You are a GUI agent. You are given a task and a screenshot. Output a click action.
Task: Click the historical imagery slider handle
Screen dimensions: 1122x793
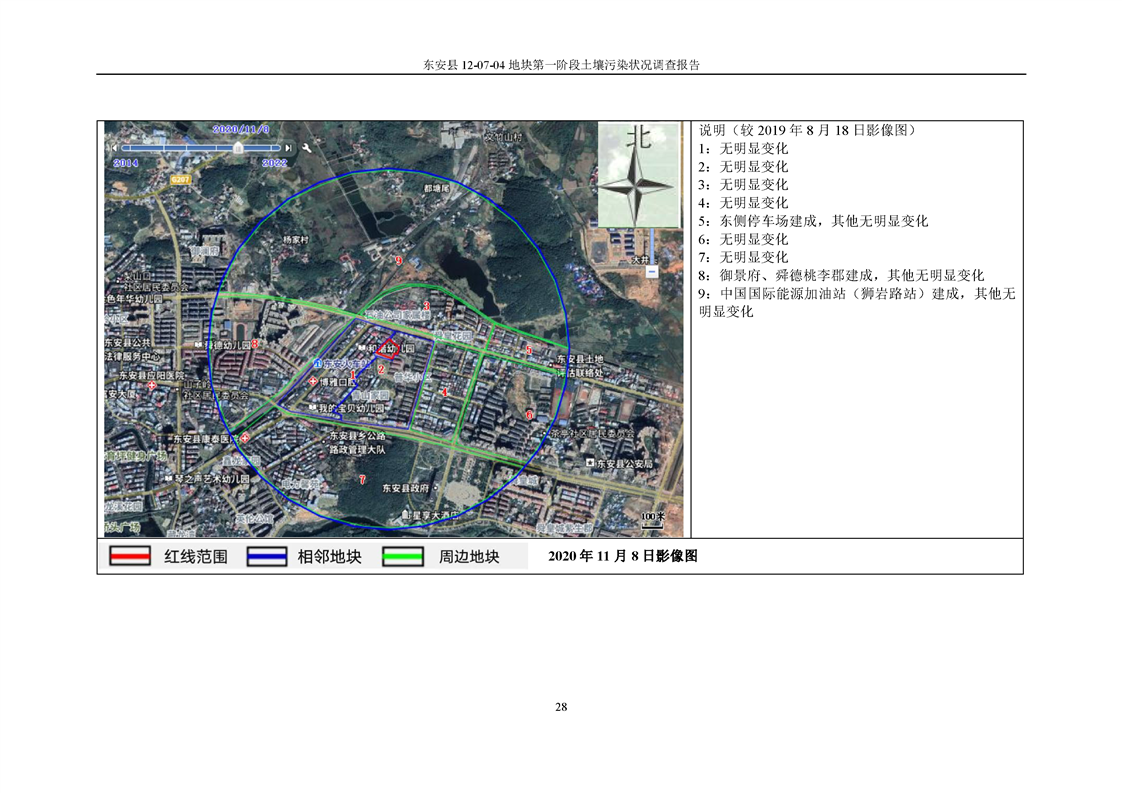coord(238,146)
